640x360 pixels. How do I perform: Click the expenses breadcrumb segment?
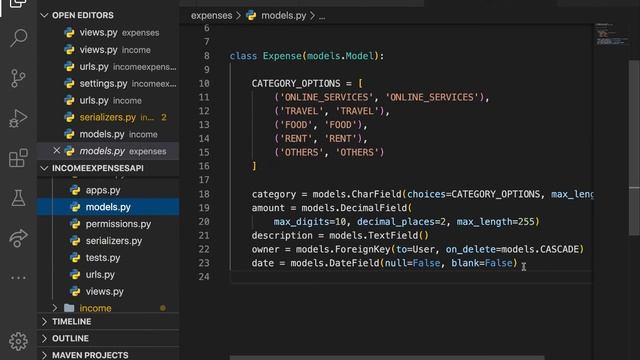[211, 16]
